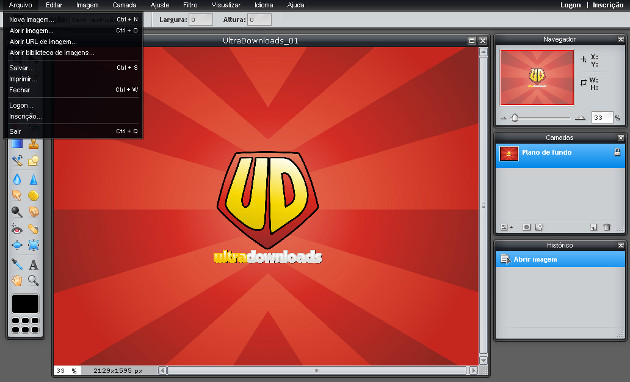Choose the Color picker eyedropper tool
Screen dimensions: 630x382
[x=17, y=264]
